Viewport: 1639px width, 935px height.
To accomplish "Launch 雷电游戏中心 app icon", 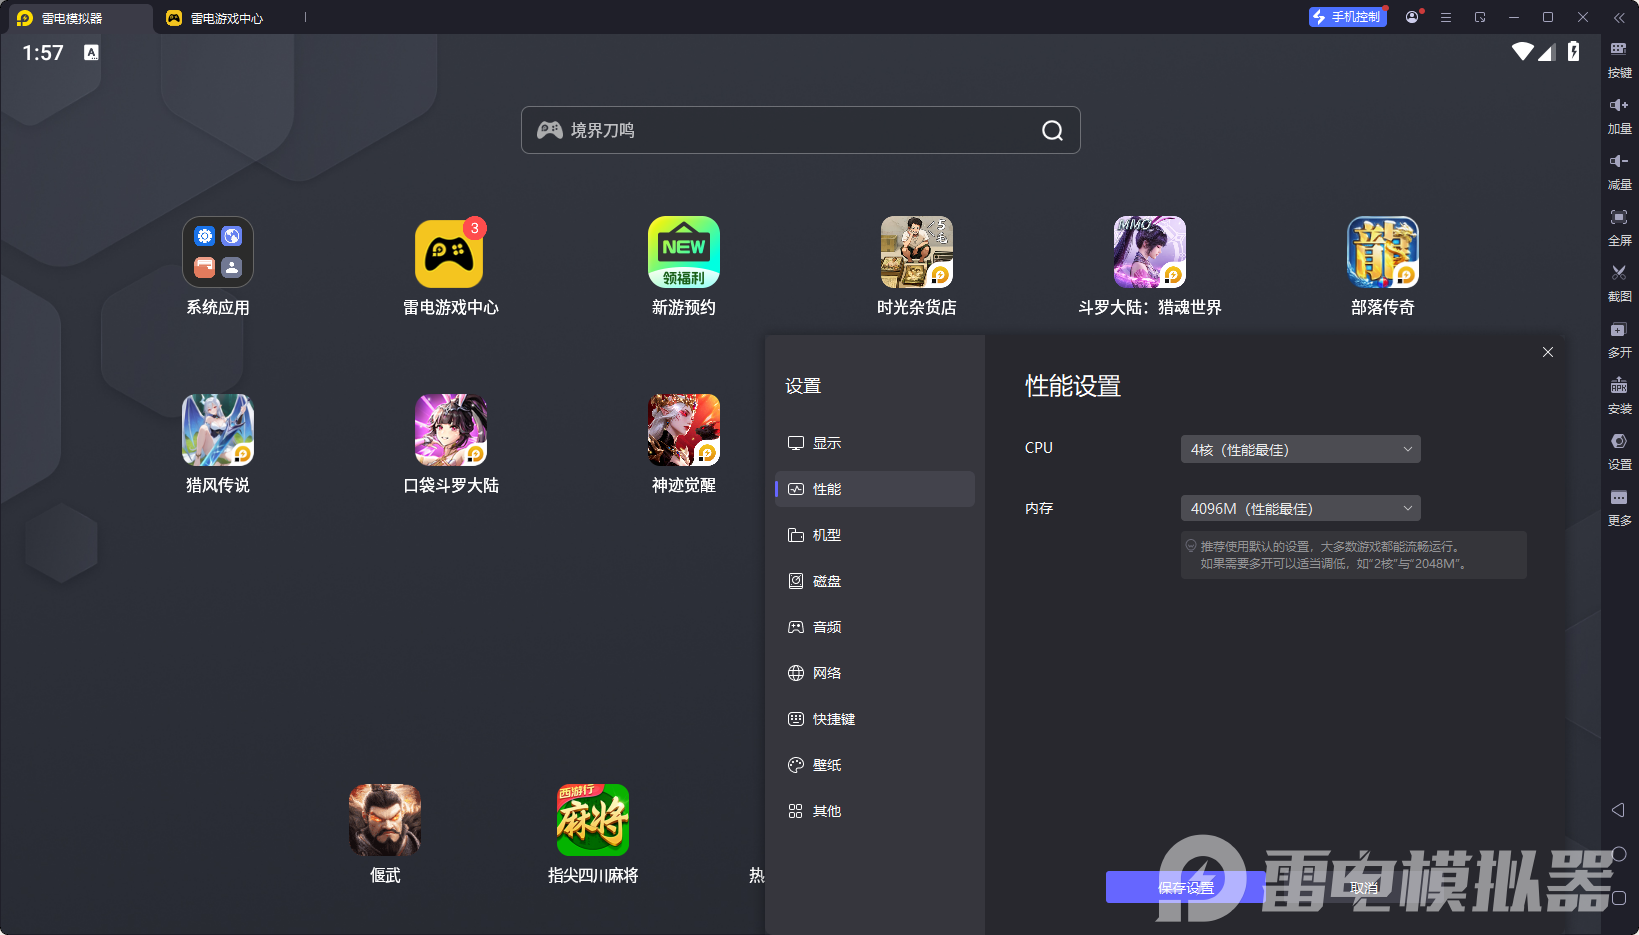I will pyautogui.click(x=450, y=252).
